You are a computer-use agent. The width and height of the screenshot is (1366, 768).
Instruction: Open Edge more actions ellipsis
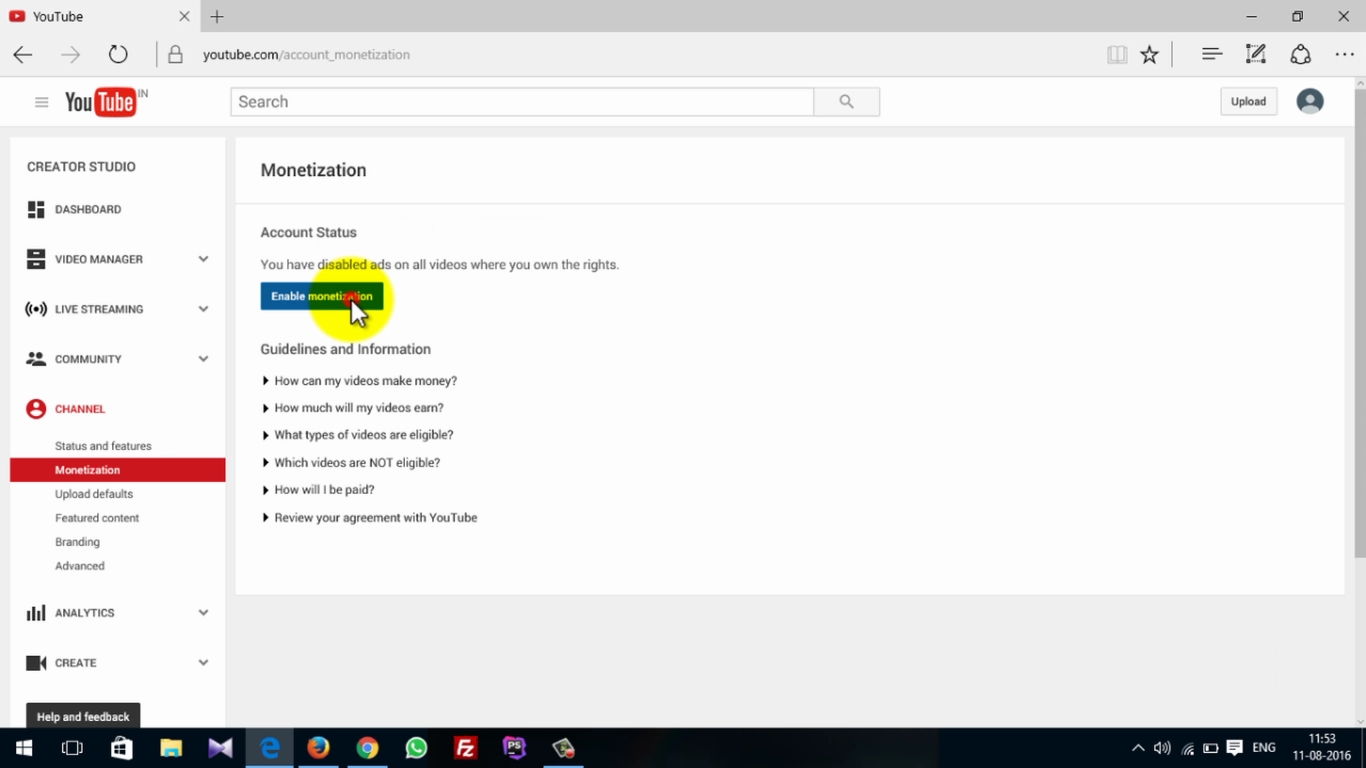(x=1345, y=55)
